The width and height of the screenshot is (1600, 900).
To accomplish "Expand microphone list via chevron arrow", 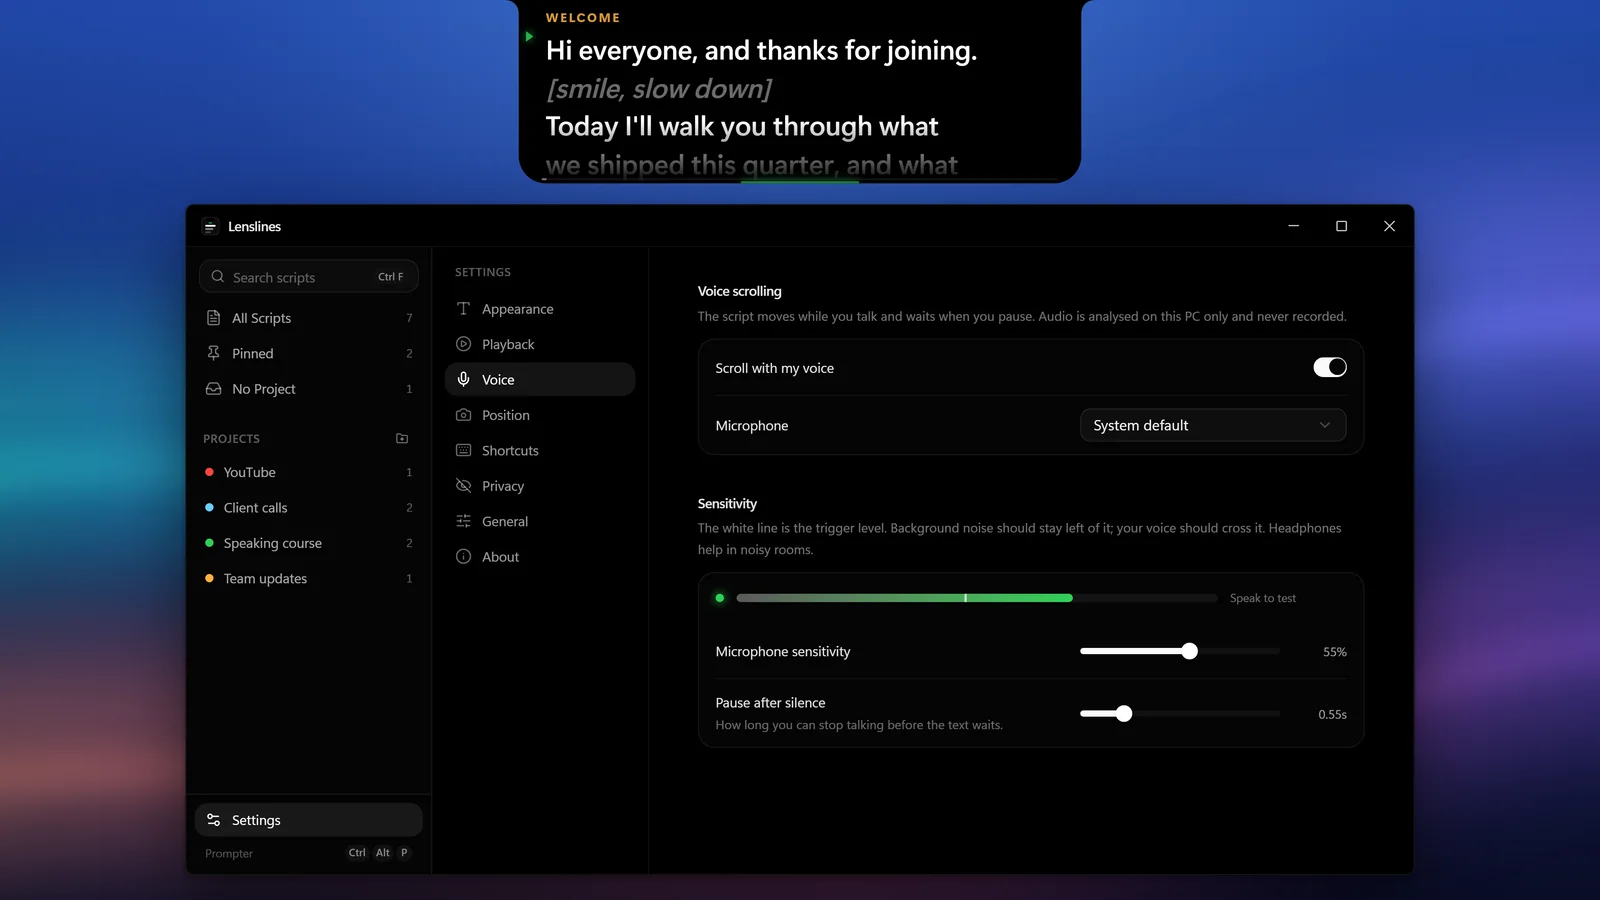I will click(1325, 425).
